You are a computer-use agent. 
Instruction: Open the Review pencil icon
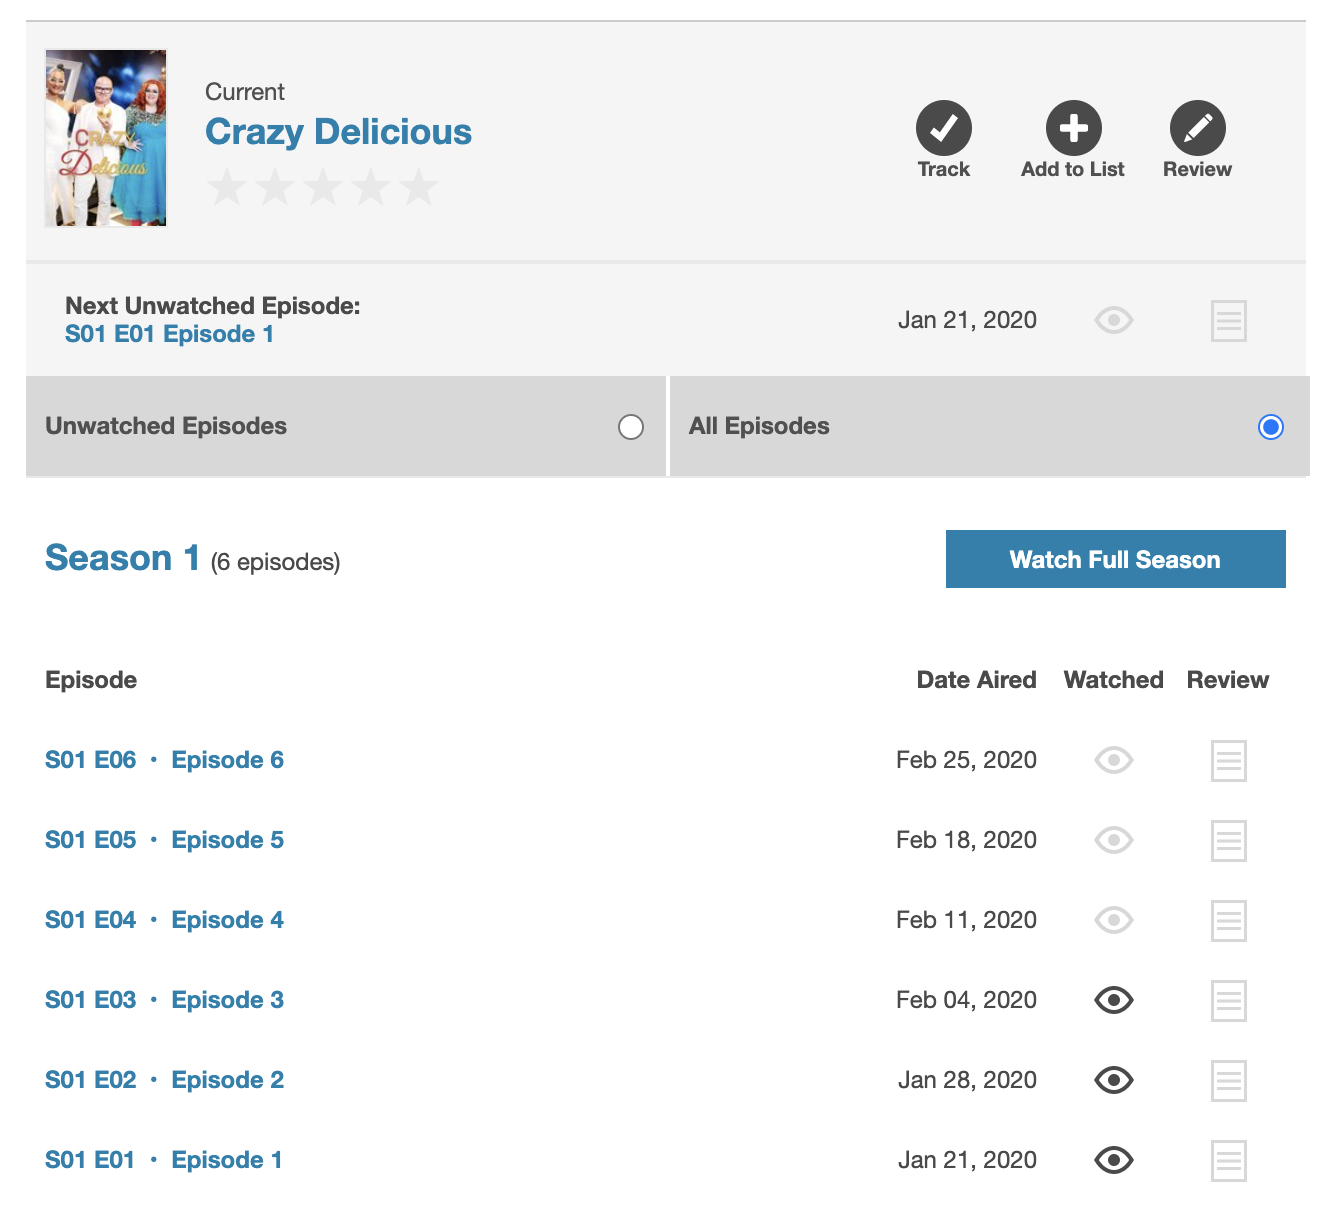(x=1197, y=128)
